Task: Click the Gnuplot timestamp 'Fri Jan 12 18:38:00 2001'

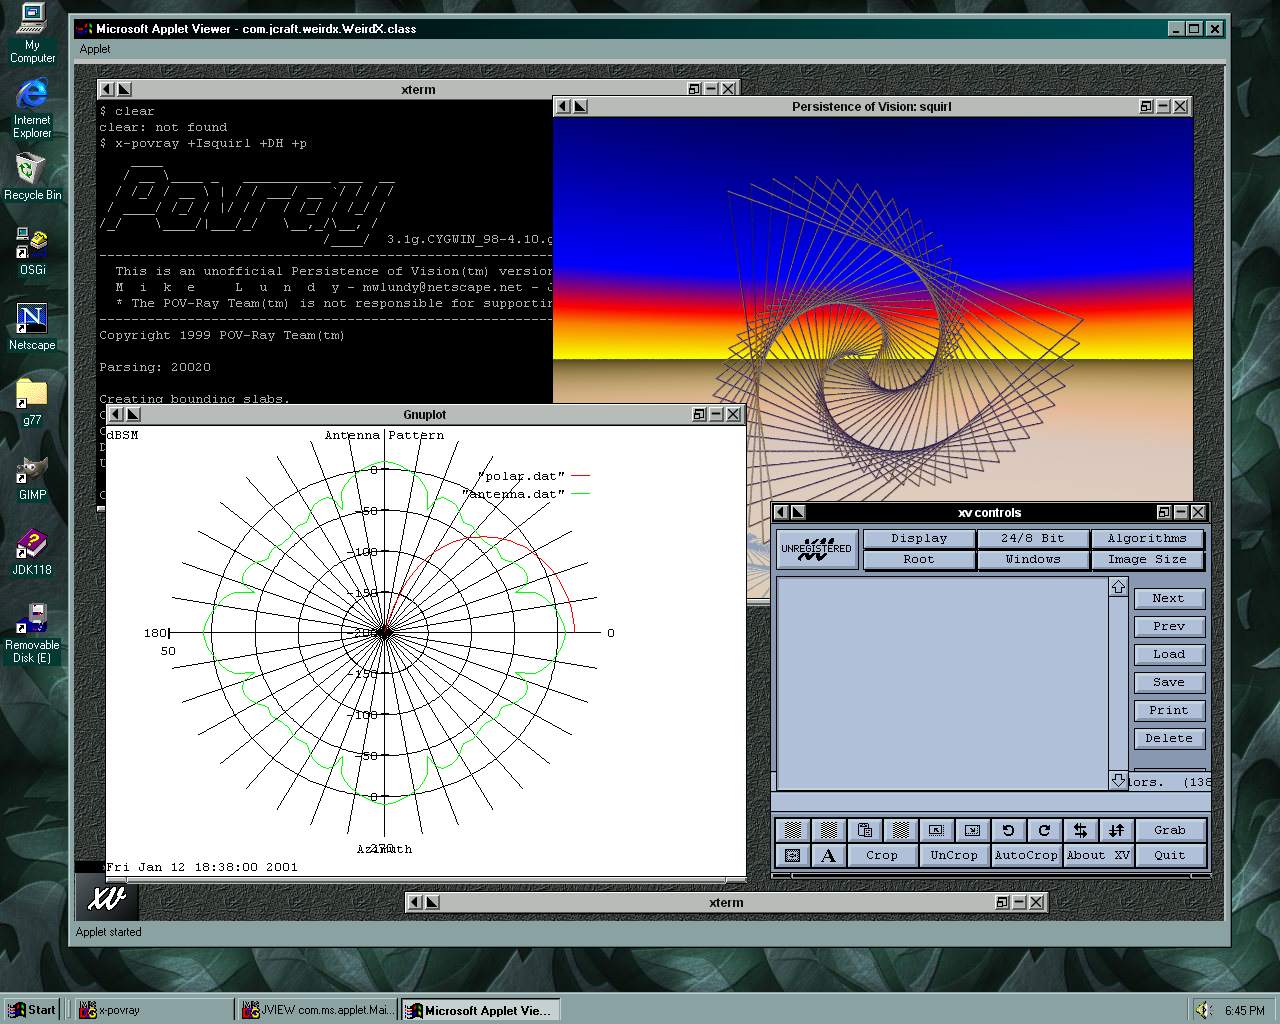Action: pos(202,867)
